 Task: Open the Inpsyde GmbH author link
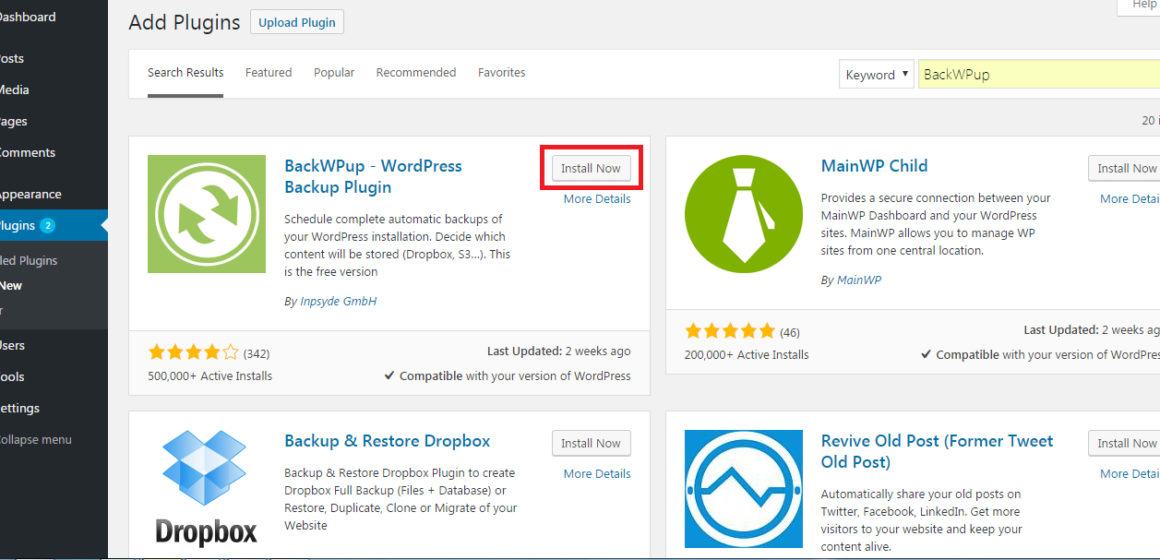[338, 302]
